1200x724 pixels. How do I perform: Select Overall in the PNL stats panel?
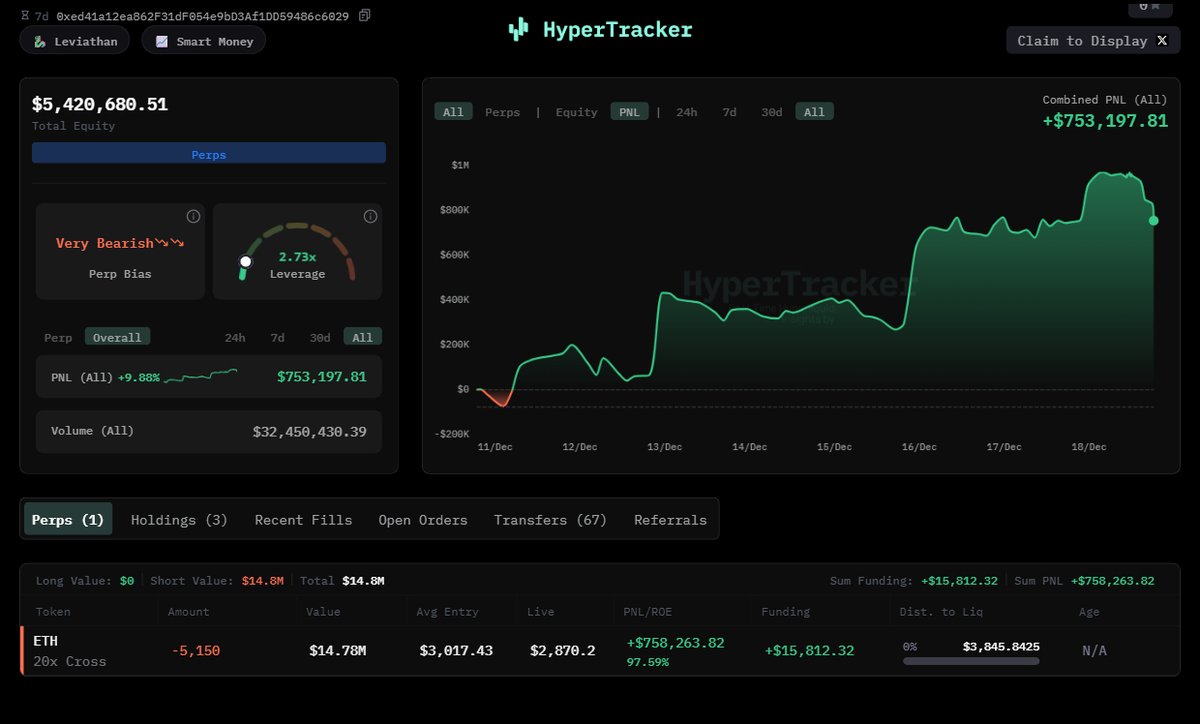[117, 338]
